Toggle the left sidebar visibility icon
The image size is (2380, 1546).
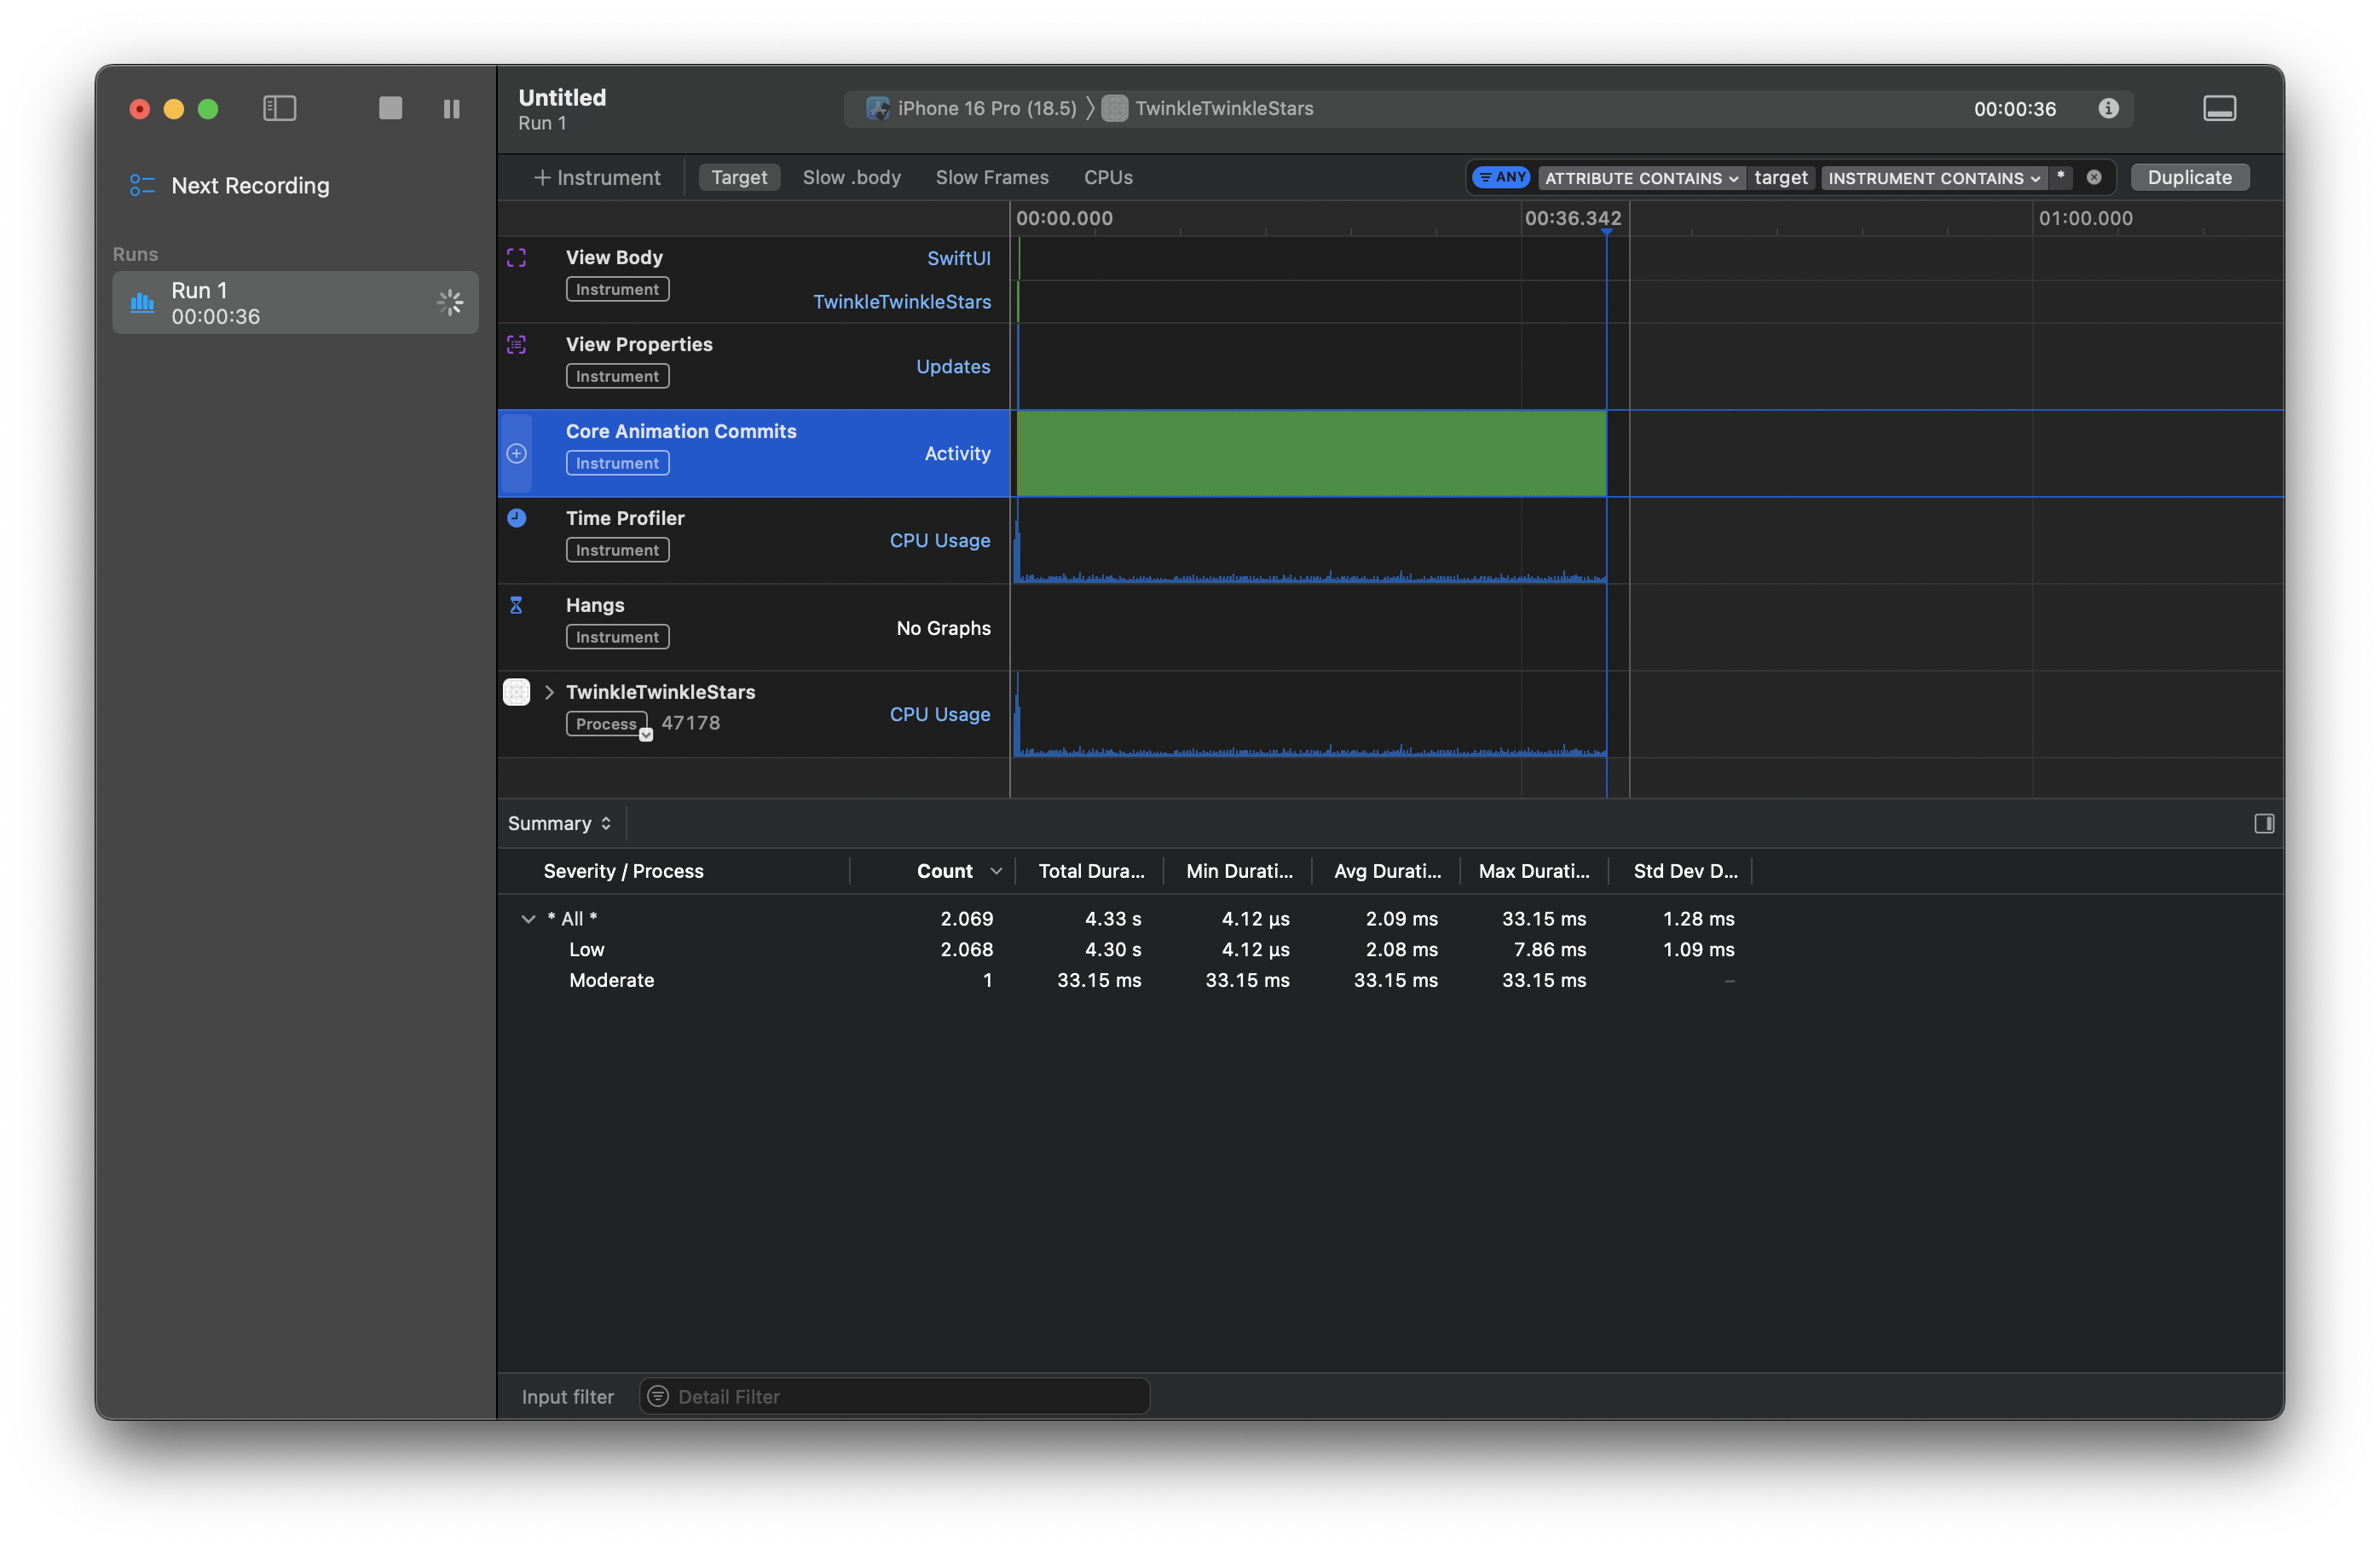coord(279,109)
